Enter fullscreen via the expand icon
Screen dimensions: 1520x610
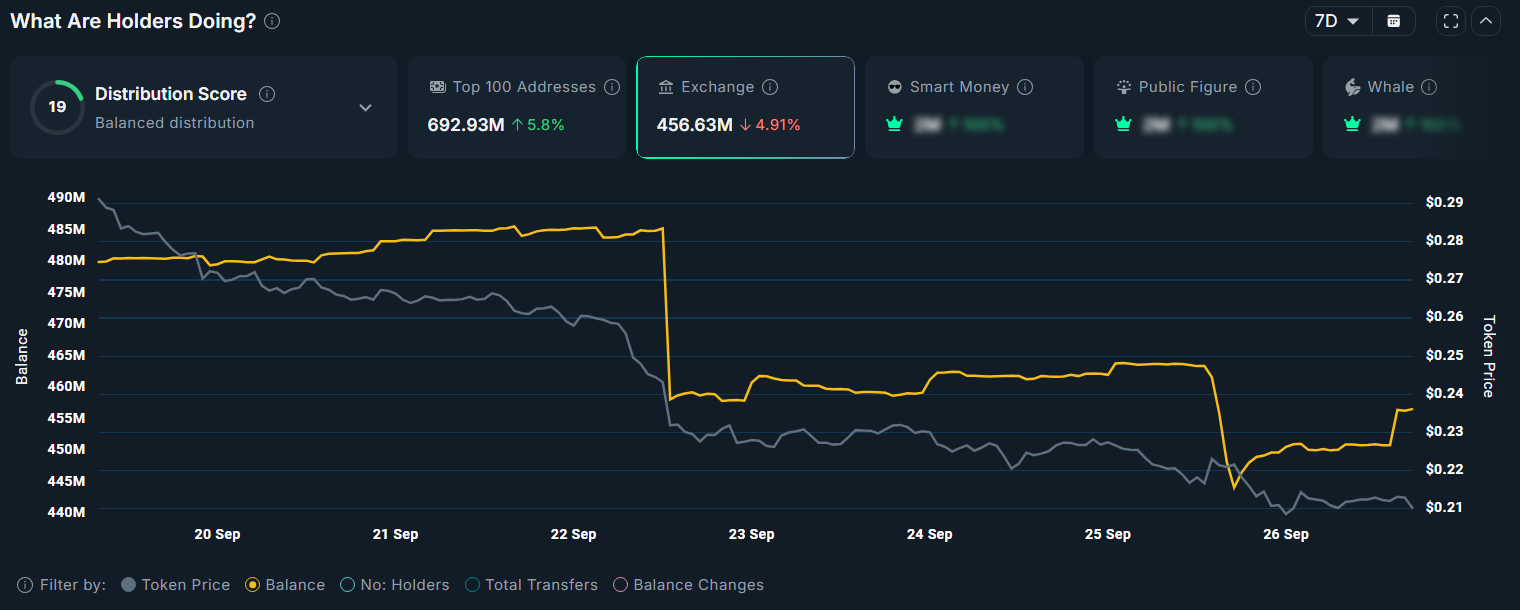pos(1450,20)
